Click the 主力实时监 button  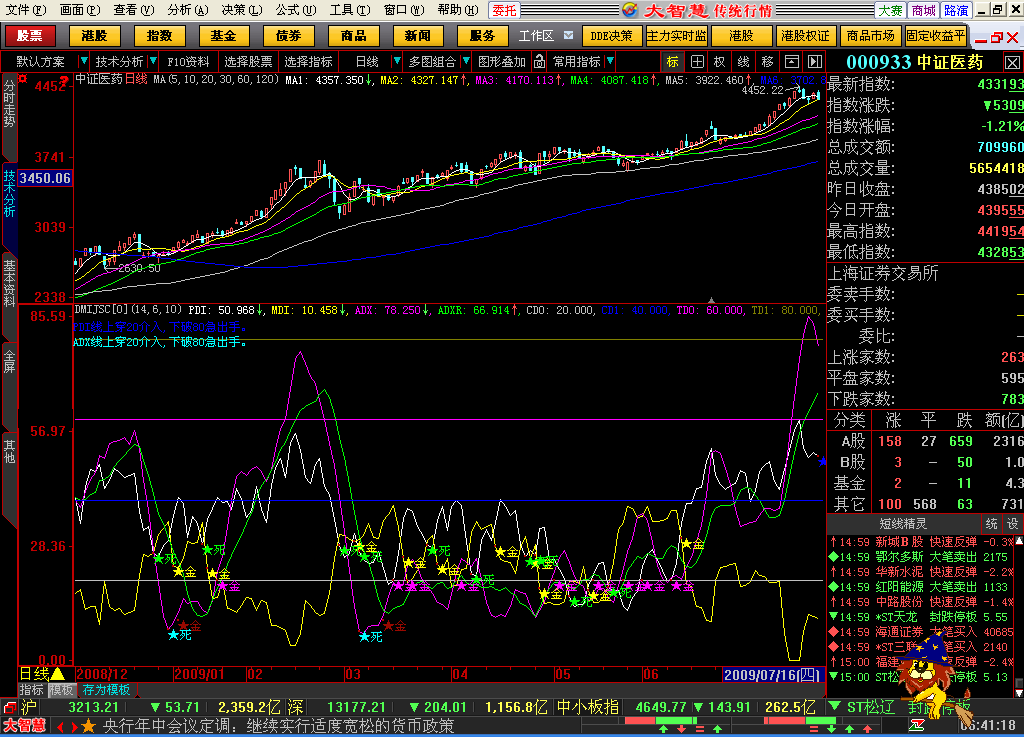click(x=677, y=35)
